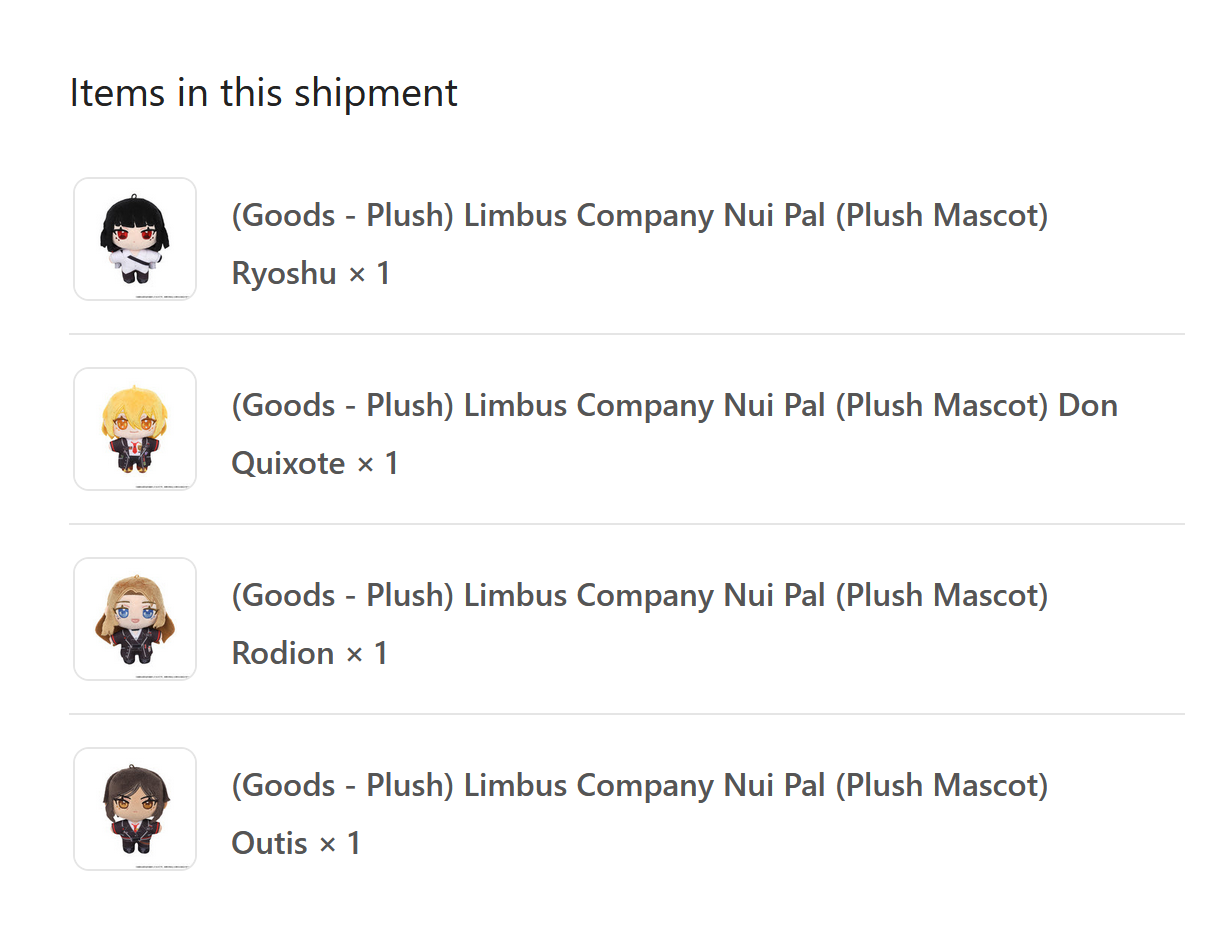This screenshot has width=1212, height=944.
Task: Click the 'Items in this shipment' heading
Action: (x=264, y=92)
